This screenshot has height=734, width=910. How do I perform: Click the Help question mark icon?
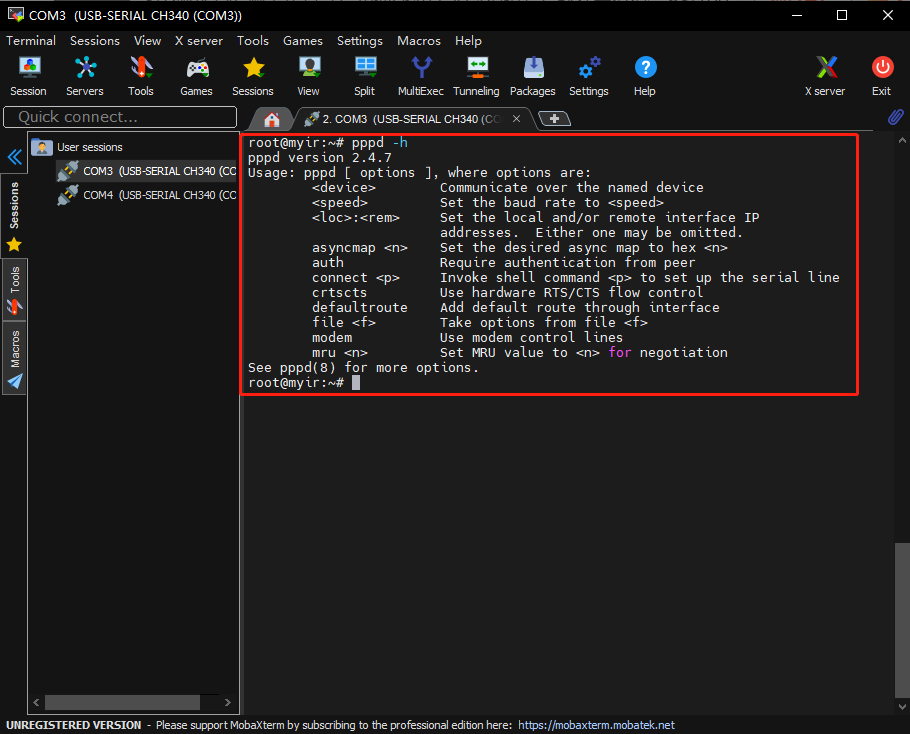pyautogui.click(x=645, y=76)
